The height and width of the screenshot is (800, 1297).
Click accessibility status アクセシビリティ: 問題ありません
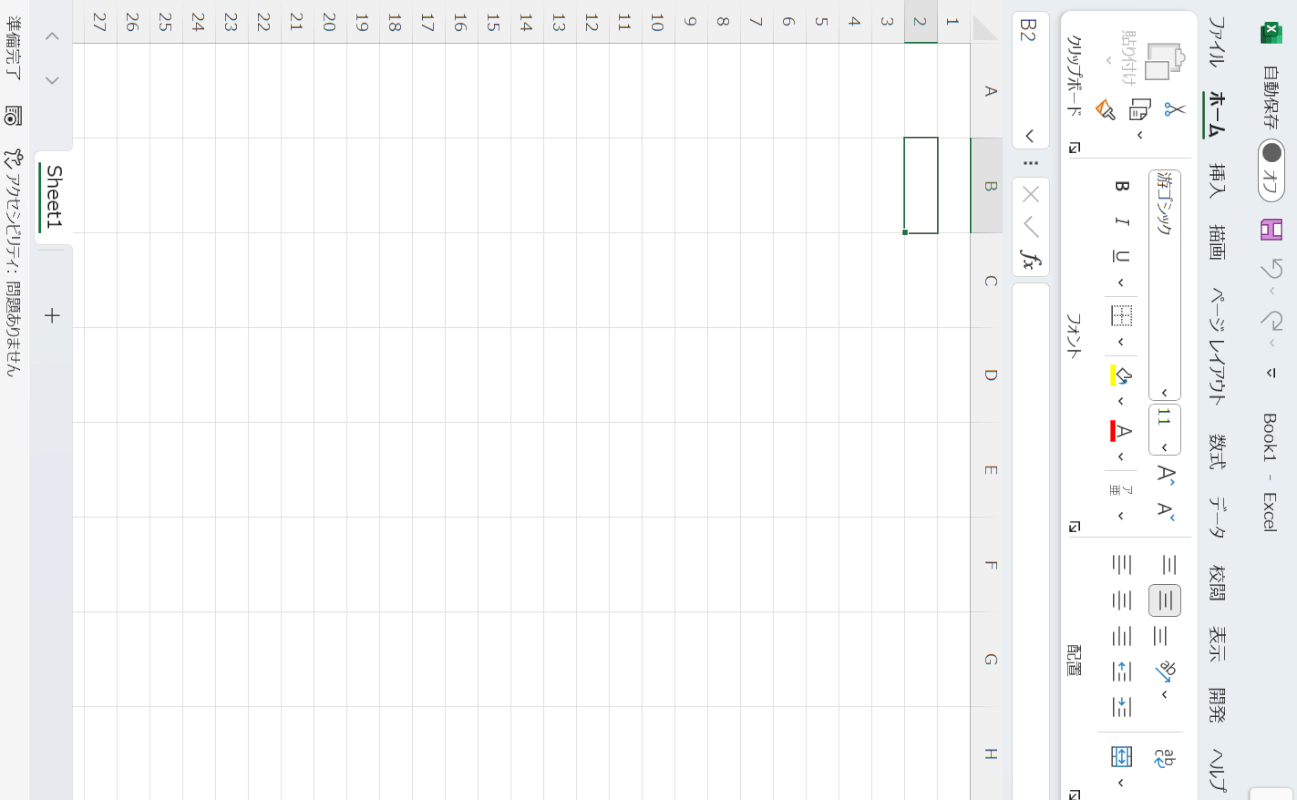pyautogui.click(x=13, y=263)
